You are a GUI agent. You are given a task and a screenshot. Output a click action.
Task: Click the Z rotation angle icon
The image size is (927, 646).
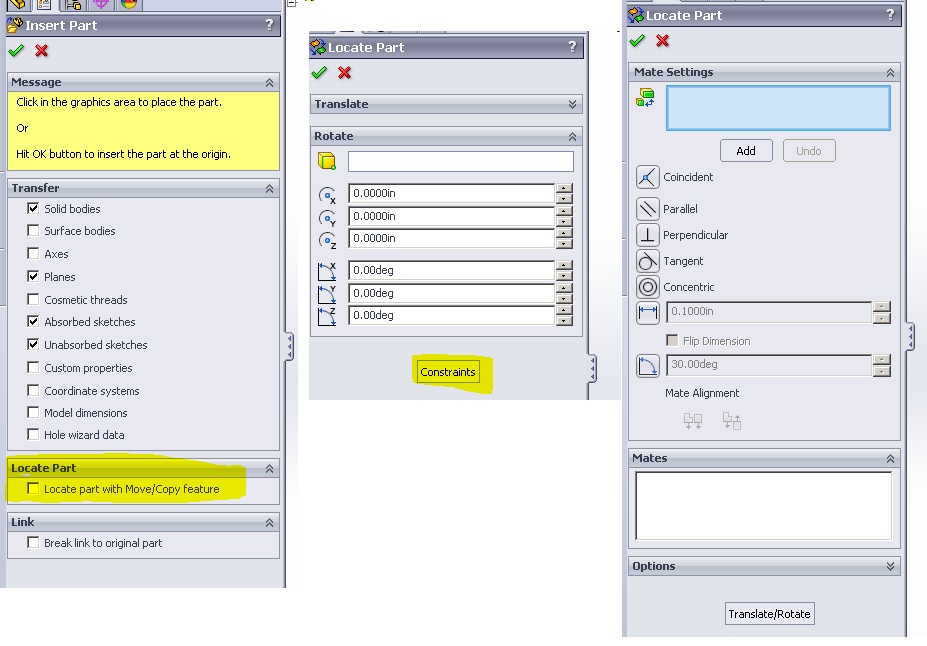click(327, 316)
